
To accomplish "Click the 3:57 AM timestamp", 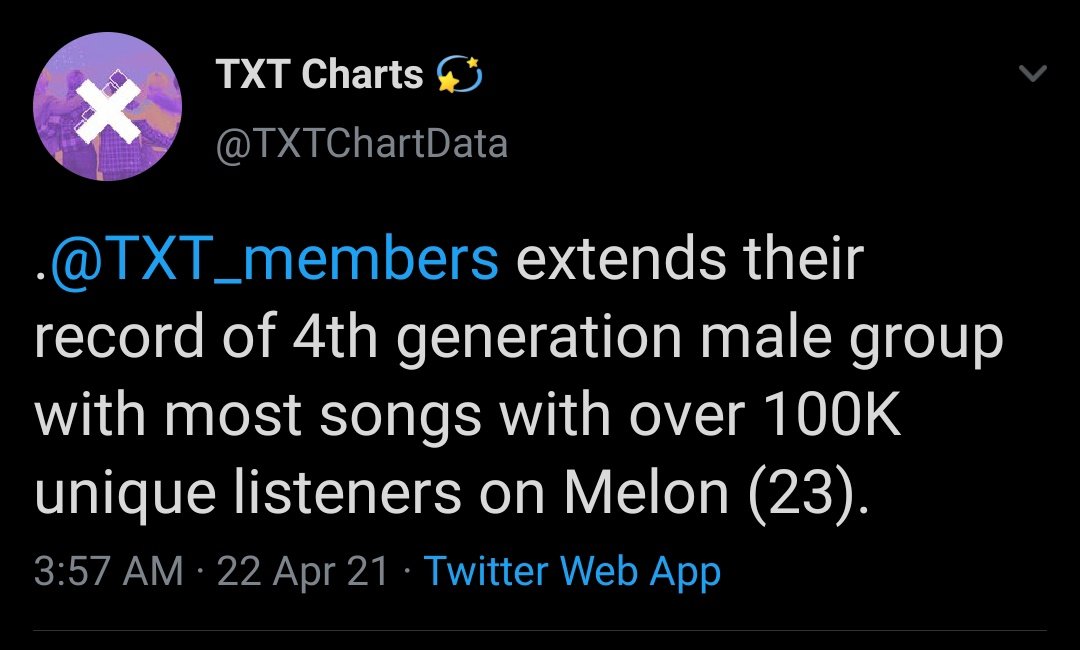I will (109, 572).
